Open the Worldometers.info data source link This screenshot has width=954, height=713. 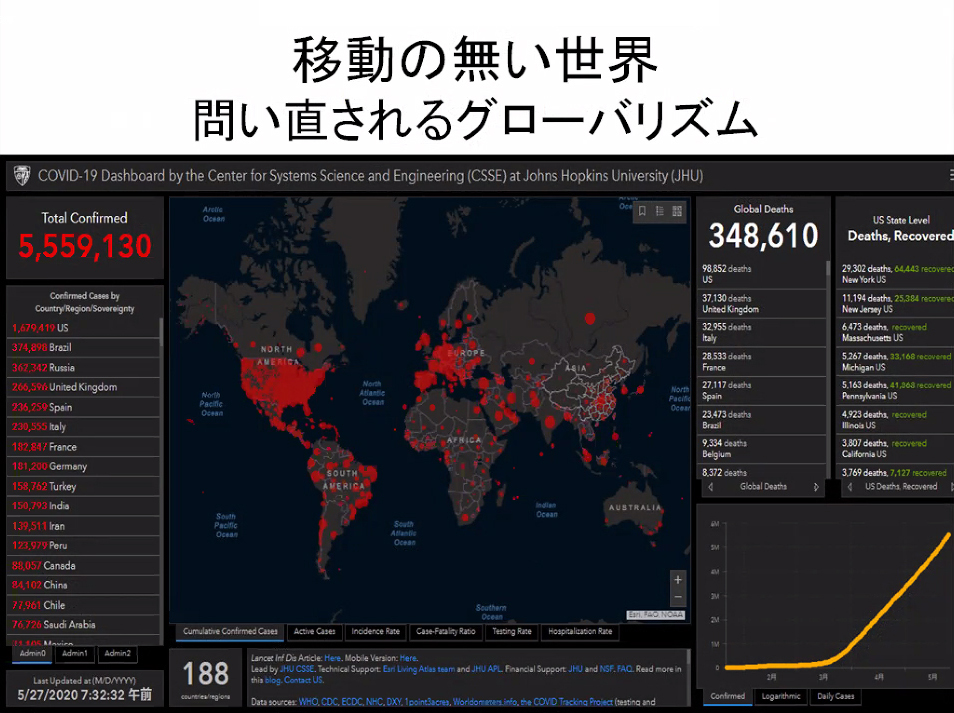click(x=486, y=702)
